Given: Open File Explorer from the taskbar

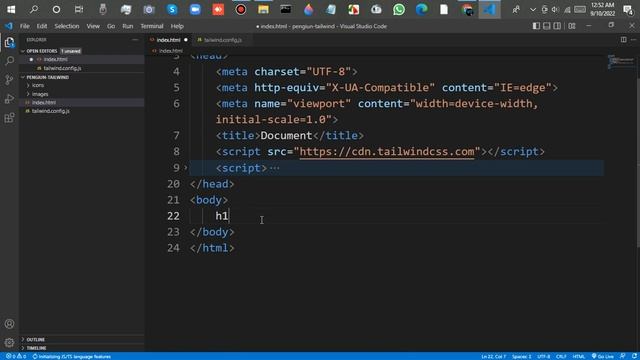Looking at the screenshot, I should click(263, 9).
